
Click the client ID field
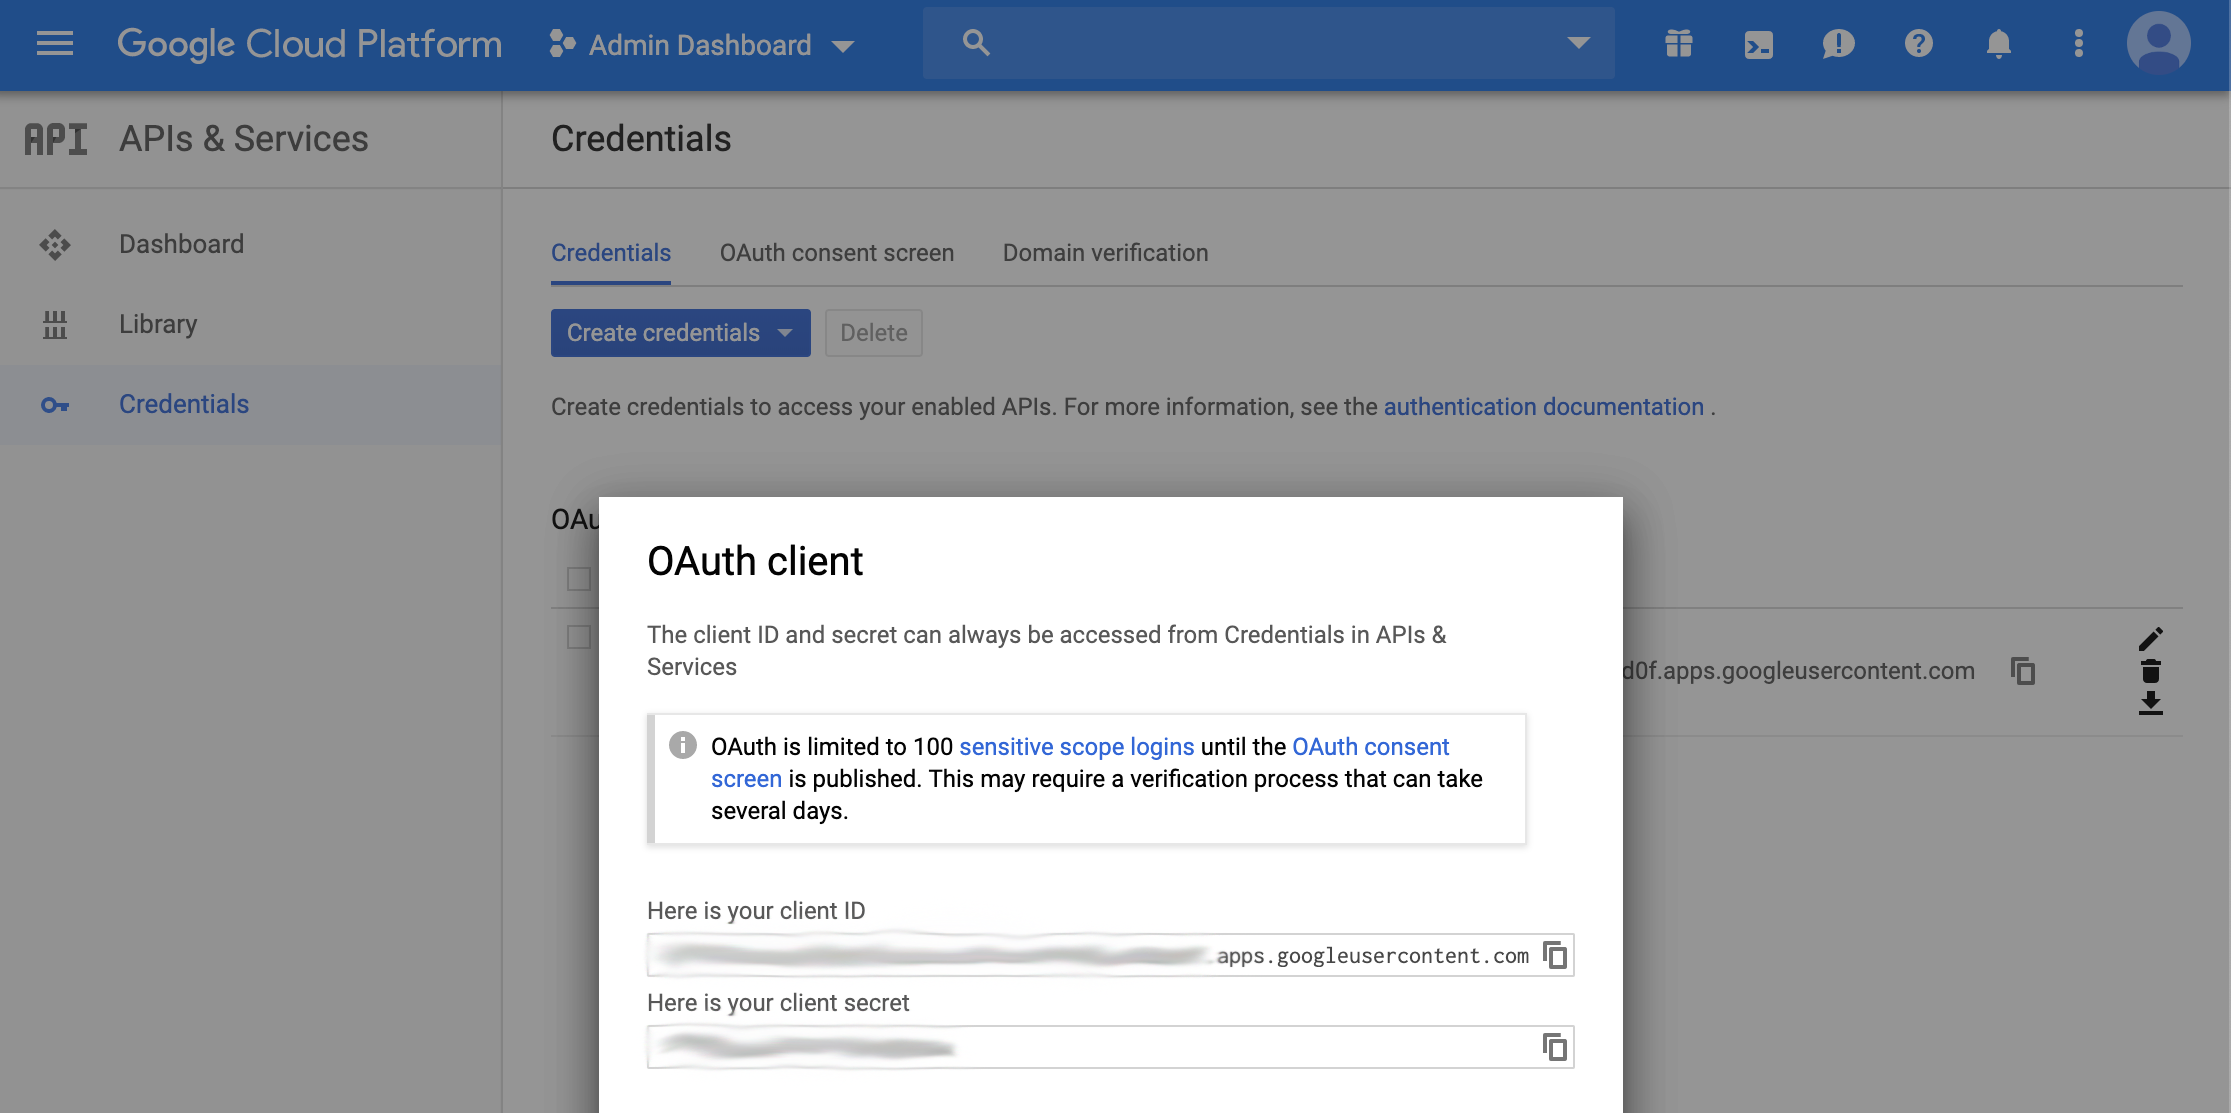1110,955
